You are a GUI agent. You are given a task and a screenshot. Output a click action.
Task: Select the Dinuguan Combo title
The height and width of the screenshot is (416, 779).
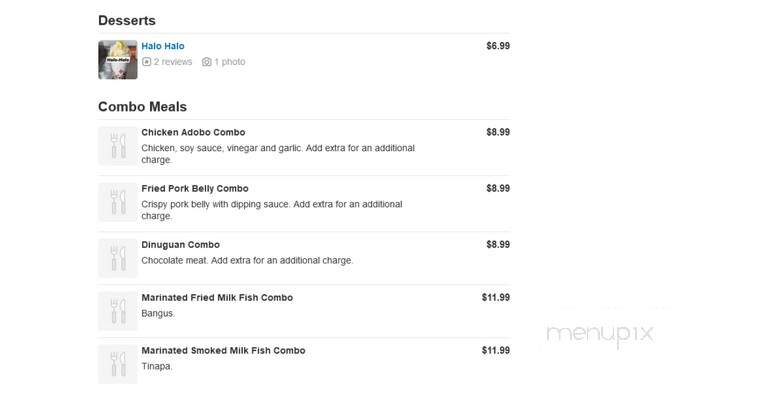coord(180,245)
